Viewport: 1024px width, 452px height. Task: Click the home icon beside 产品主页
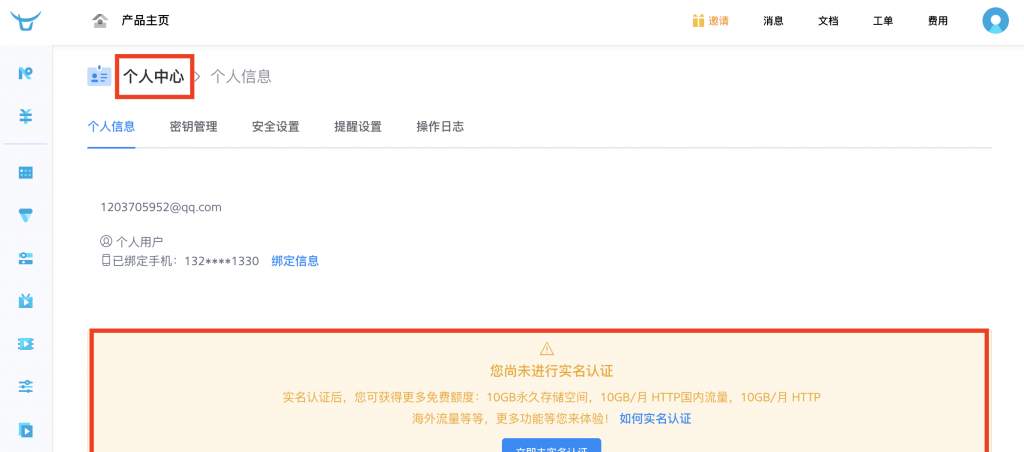pos(99,21)
